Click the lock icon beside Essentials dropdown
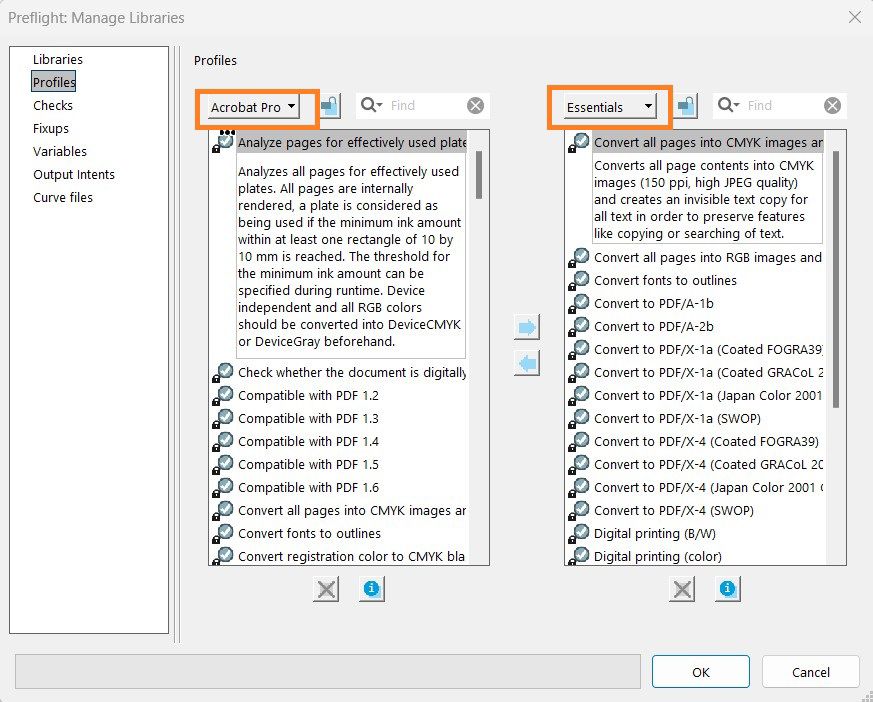This screenshot has height=702, width=873. coord(686,105)
